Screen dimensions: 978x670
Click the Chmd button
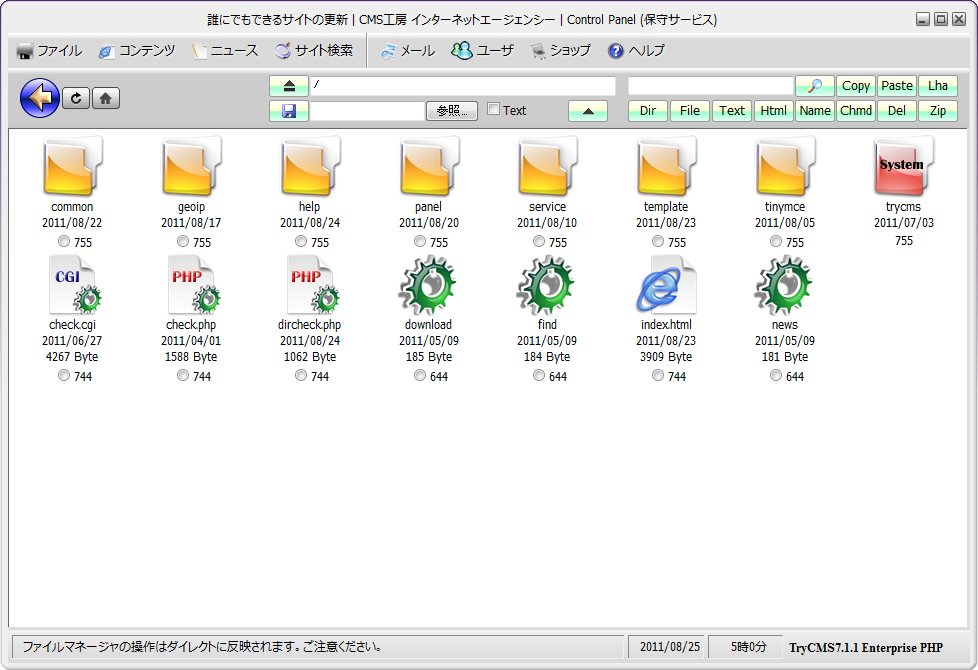[856, 111]
